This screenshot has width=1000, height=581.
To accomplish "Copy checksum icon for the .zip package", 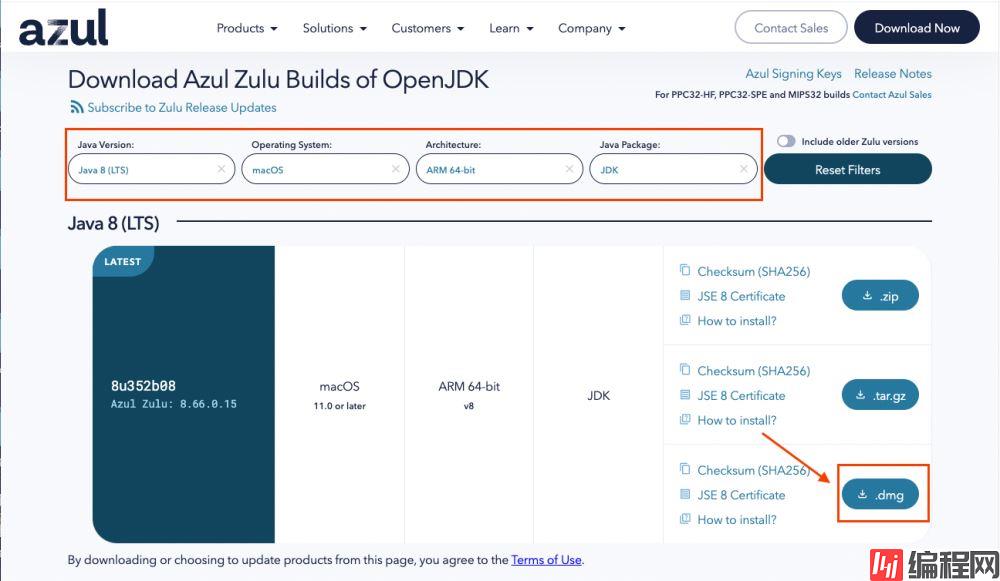I will [x=685, y=271].
